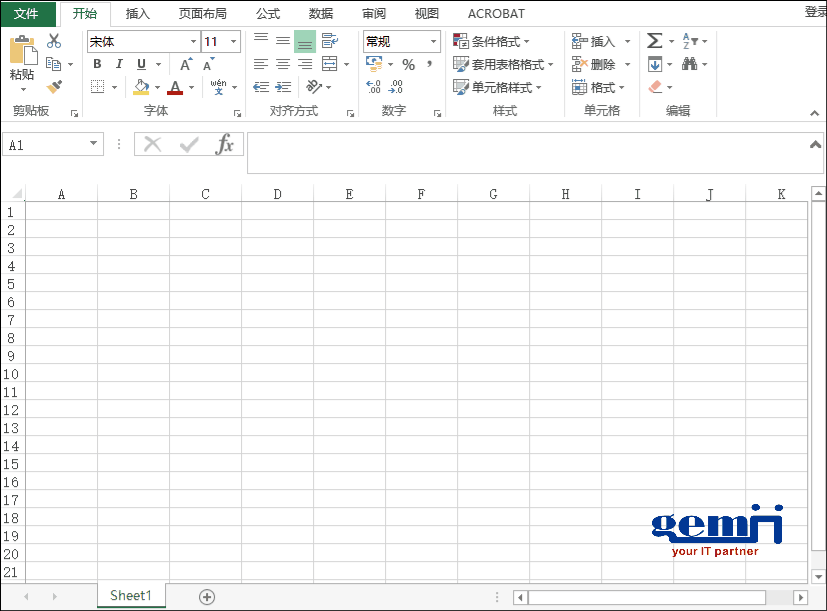Open the 公式 ribbon tab
Image resolution: width=827 pixels, height=611 pixels.
[267, 14]
